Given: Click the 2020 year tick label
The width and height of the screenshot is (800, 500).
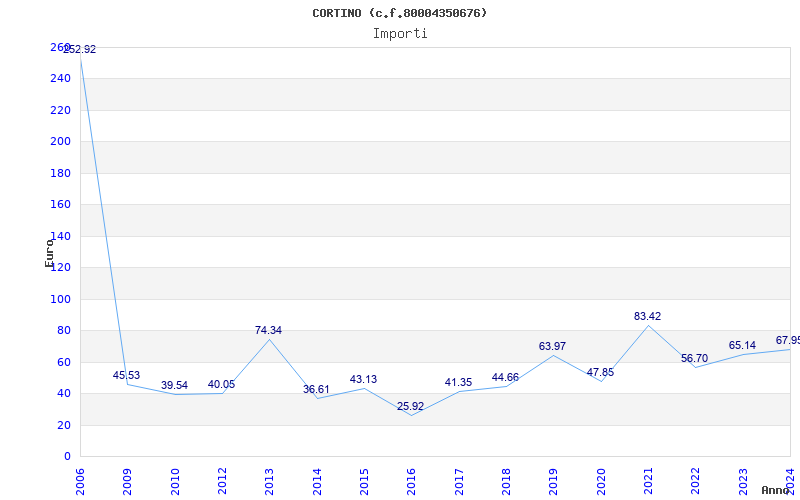Looking at the screenshot, I should [601, 482].
